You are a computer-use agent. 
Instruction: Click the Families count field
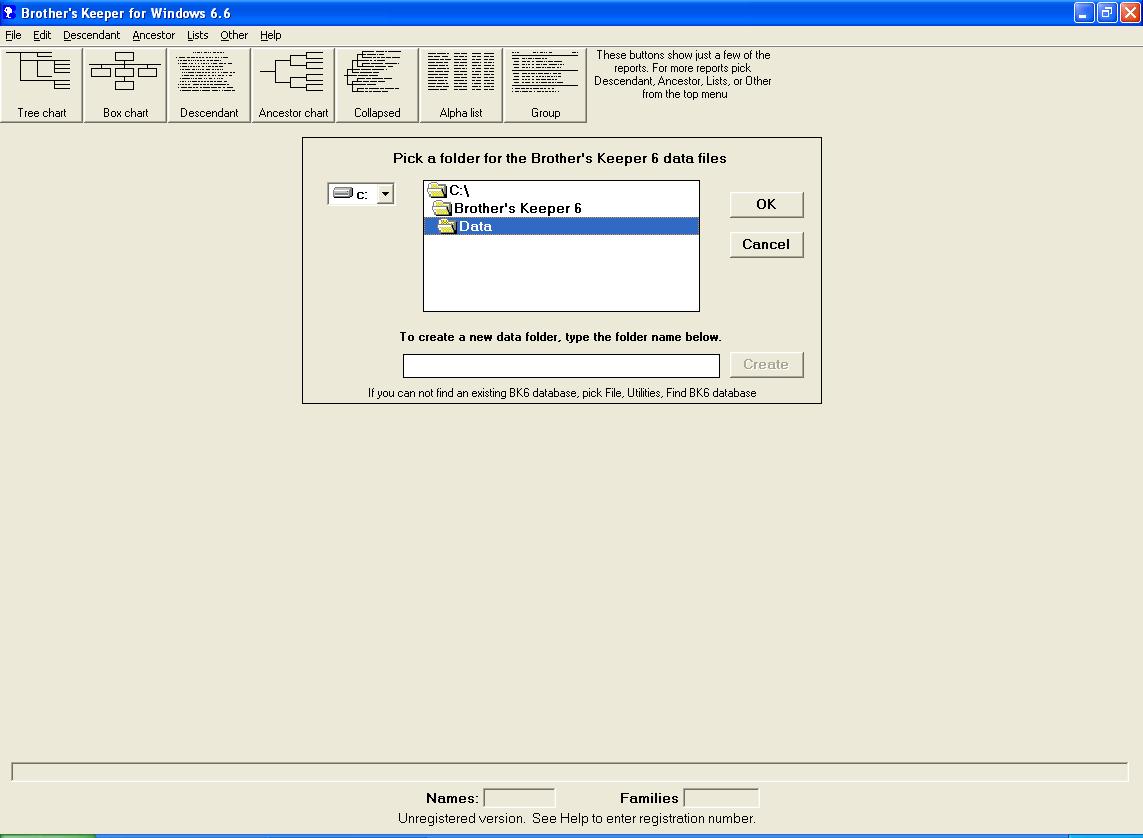pyautogui.click(x=721, y=798)
